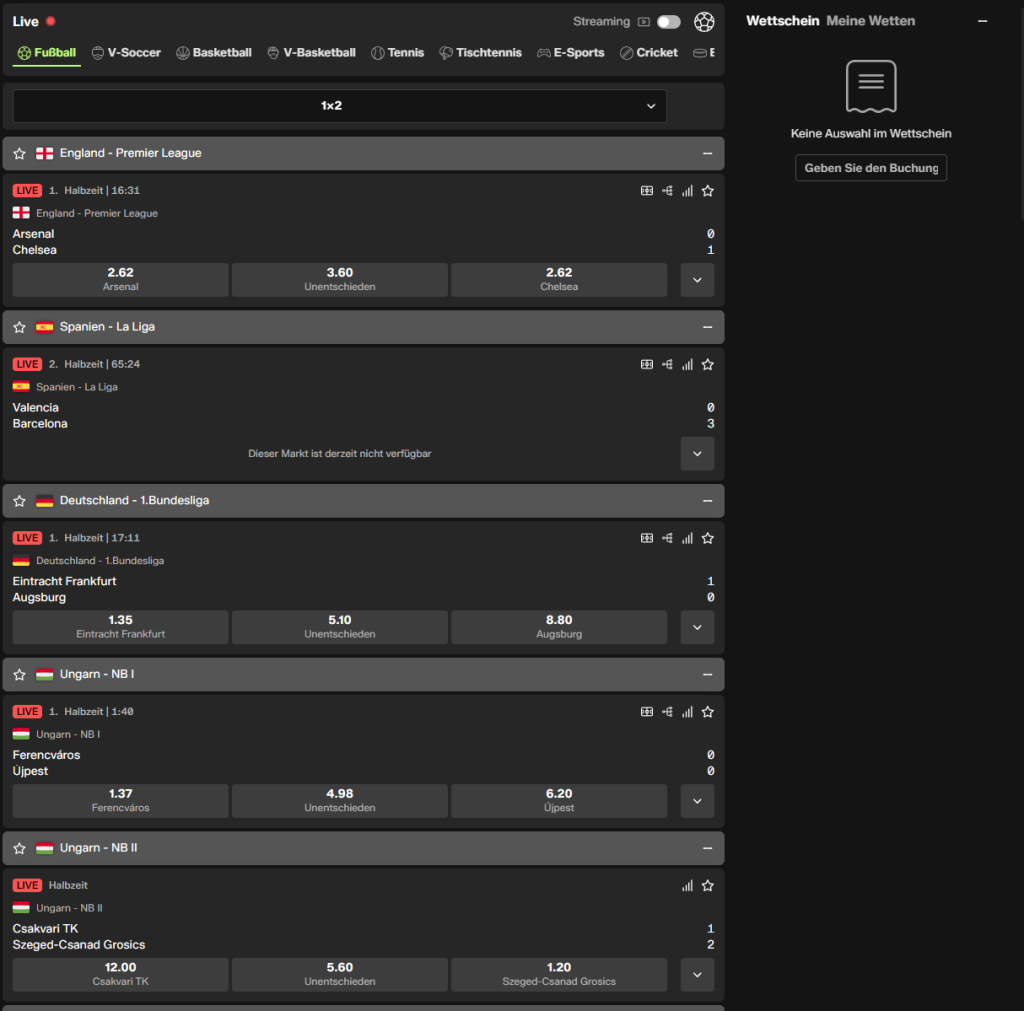
Task: Favorite the Ferencváros vs Újpest match
Action: [x=707, y=712]
